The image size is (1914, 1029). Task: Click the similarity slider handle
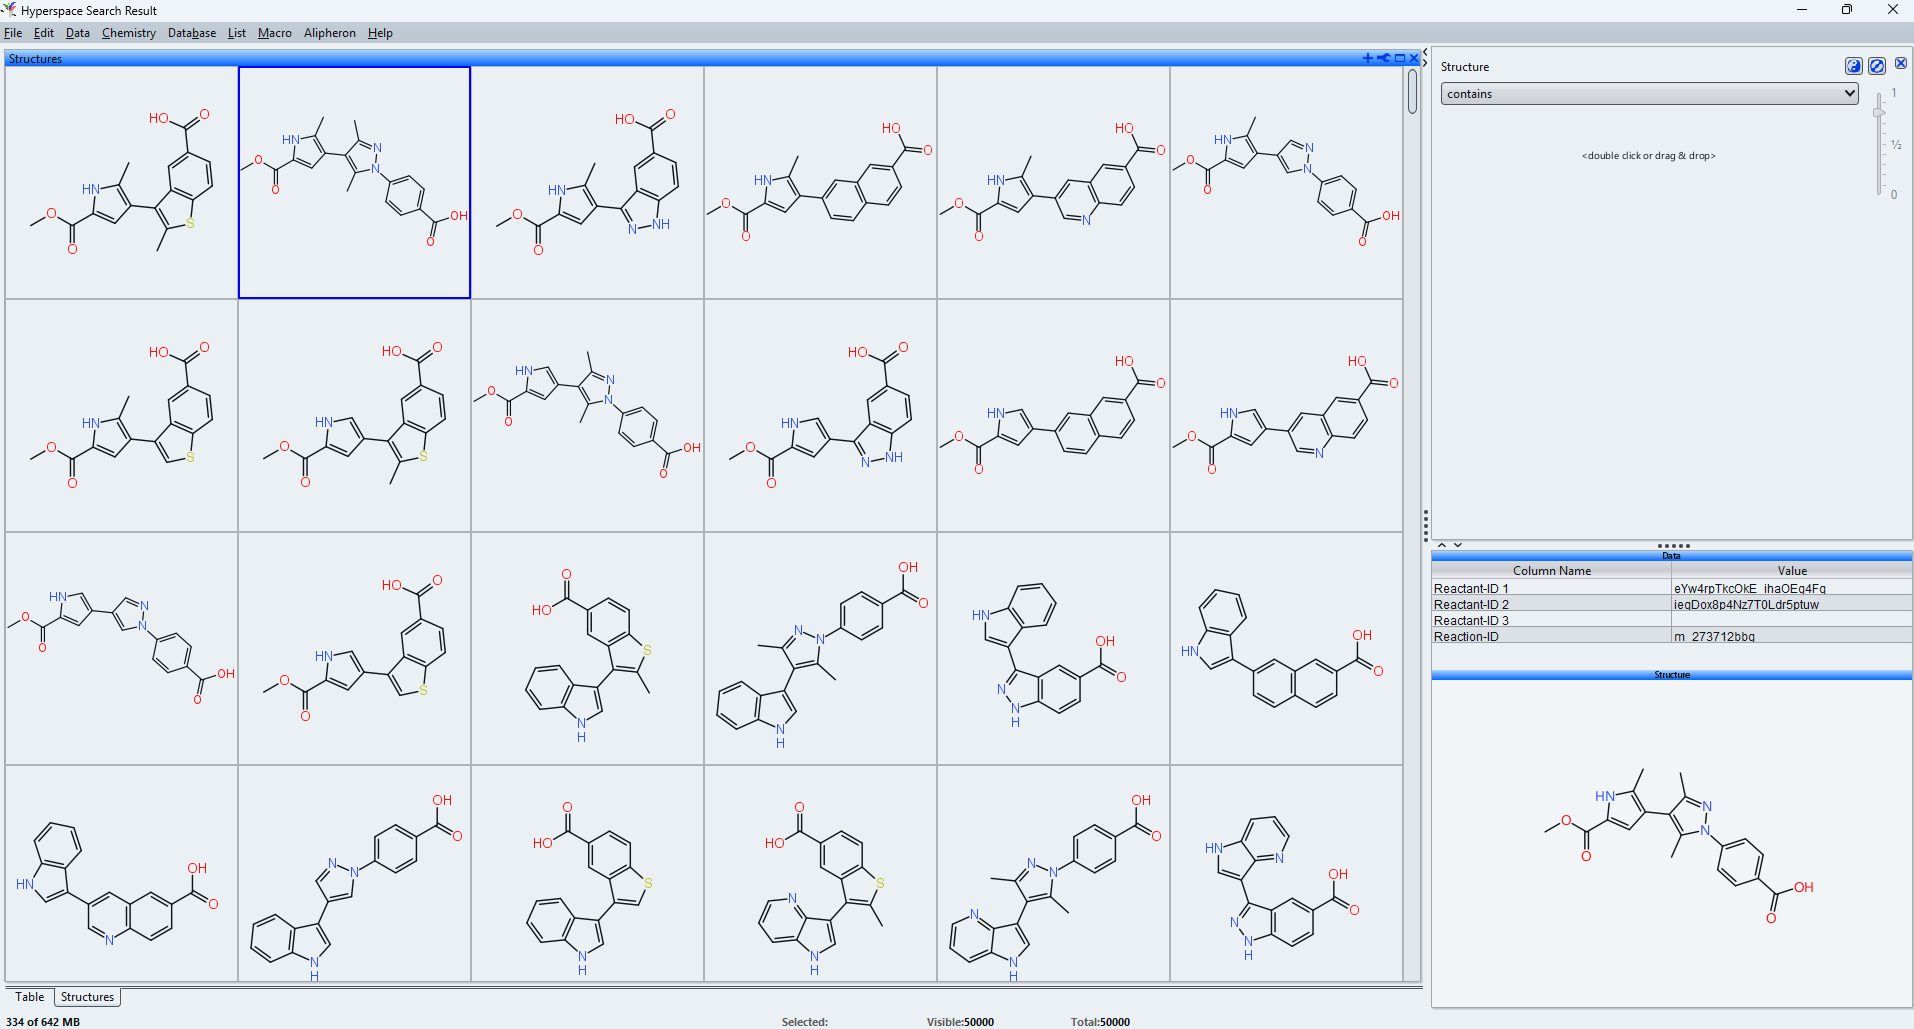click(1879, 113)
